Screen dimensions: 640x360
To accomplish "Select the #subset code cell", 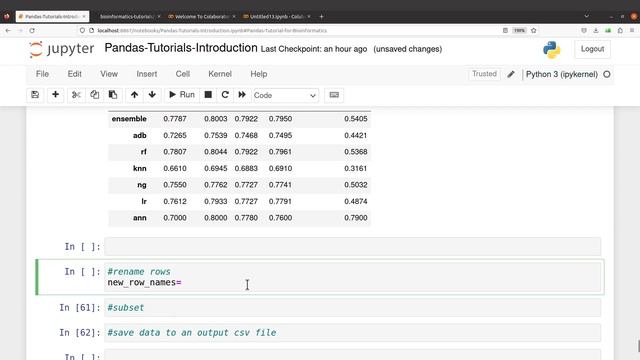I will pos(352,307).
